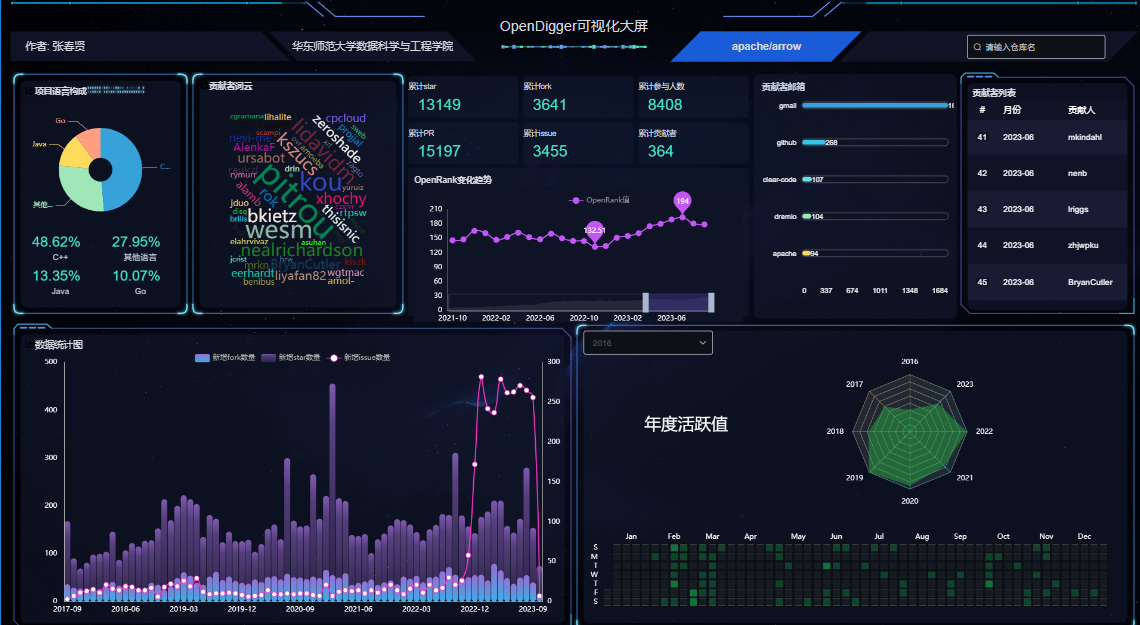Click the 48.62% C++ percentage value
Screen dimensions: 1140x625
tap(56, 242)
